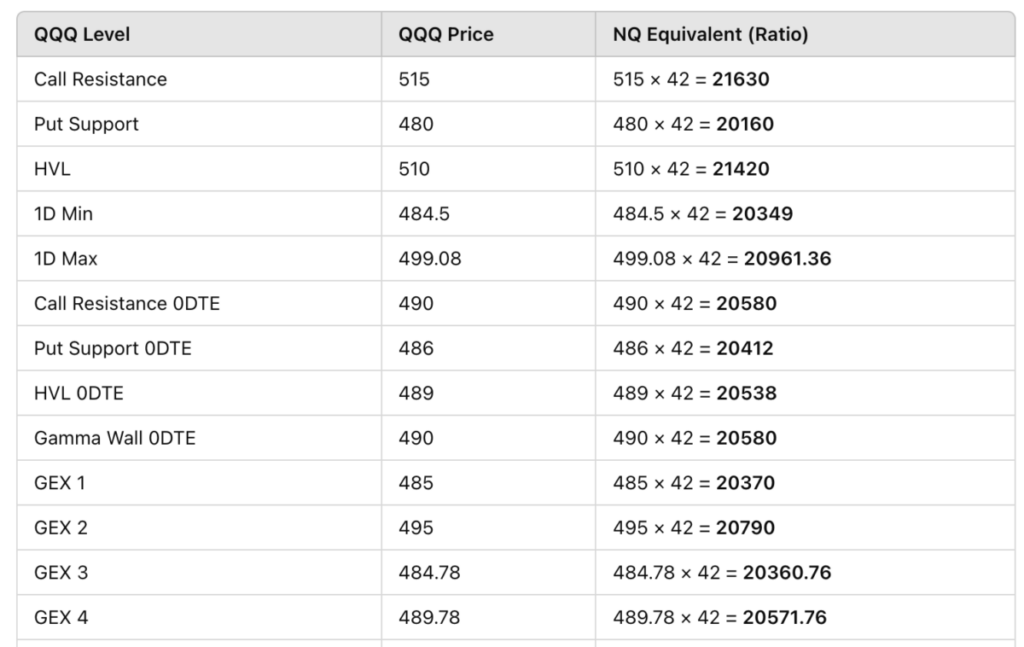Click the GEX 3 row label
This screenshot has width=1024, height=647.
tap(61, 572)
